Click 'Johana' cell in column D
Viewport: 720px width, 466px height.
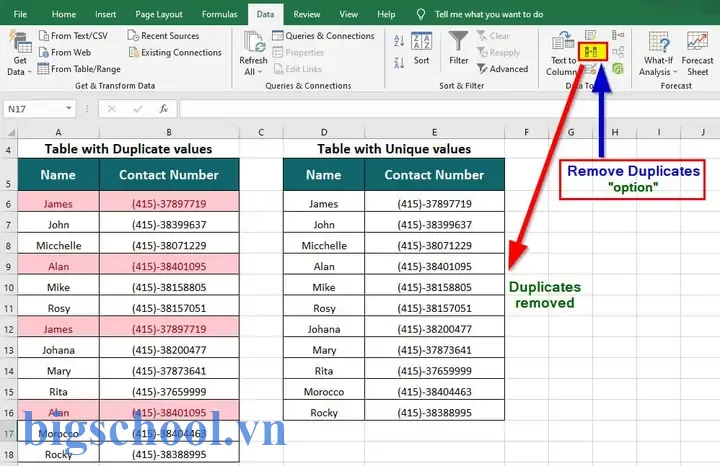tap(324, 329)
